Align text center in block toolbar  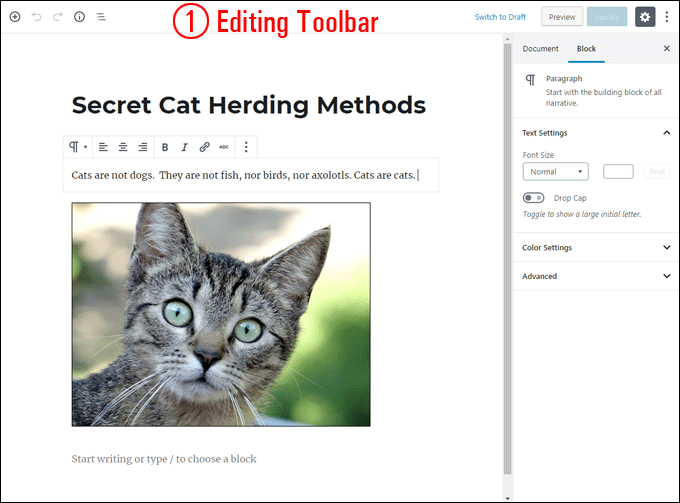123,147
